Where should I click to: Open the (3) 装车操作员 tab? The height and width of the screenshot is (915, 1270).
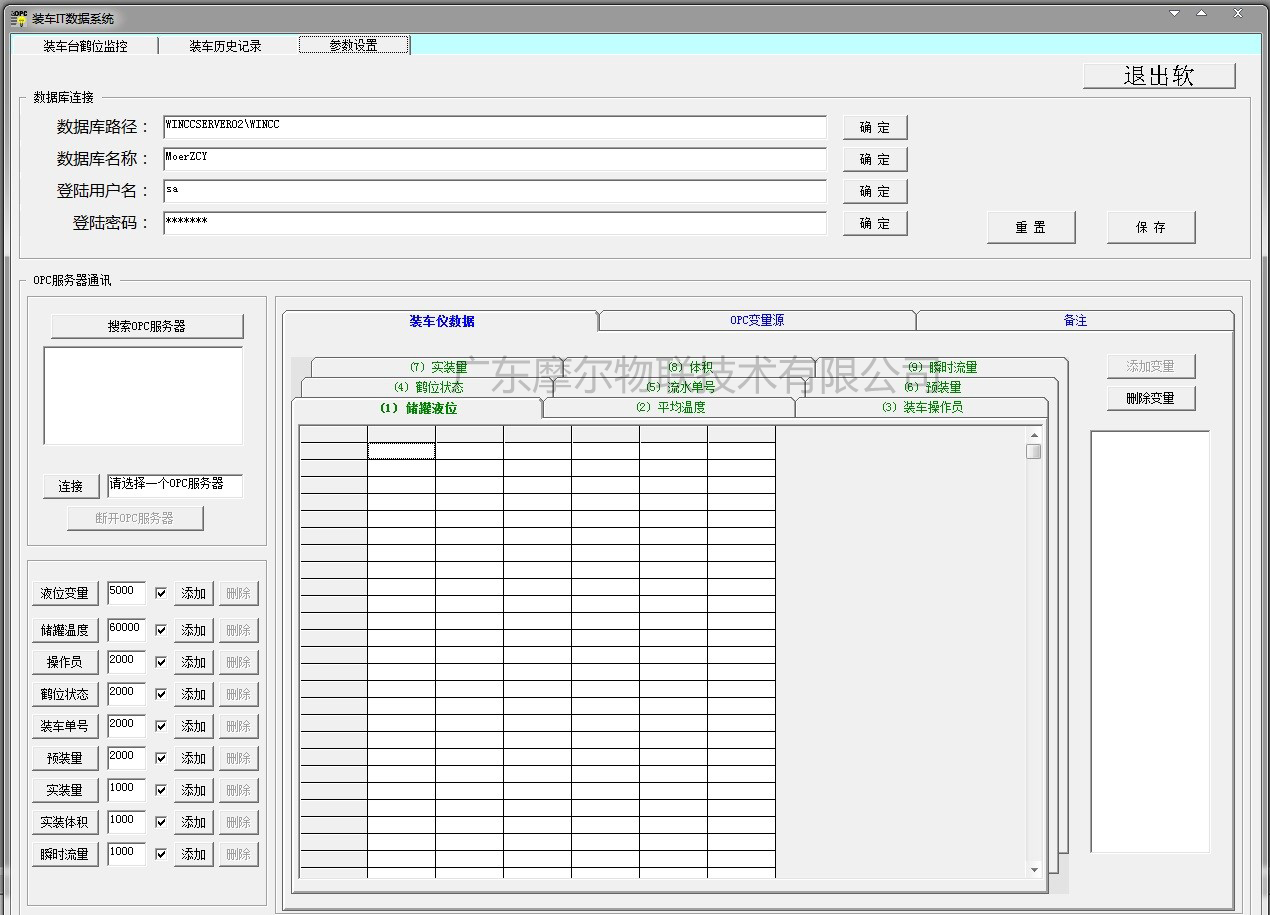pos(922,408)
